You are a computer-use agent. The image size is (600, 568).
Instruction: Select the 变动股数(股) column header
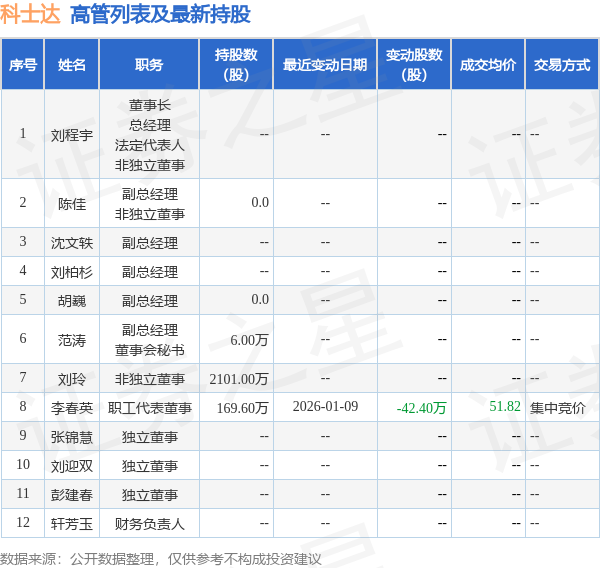pos(414,65)
